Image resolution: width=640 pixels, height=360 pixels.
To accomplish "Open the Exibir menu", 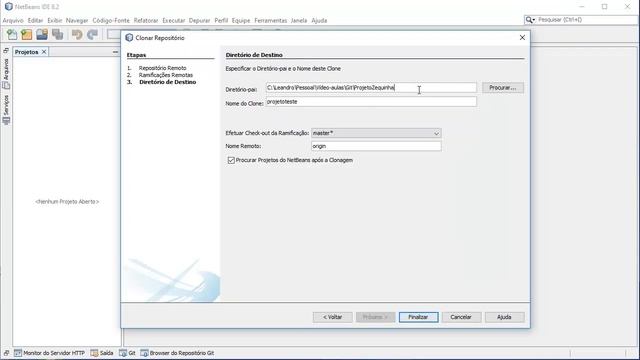I will 54,20.
